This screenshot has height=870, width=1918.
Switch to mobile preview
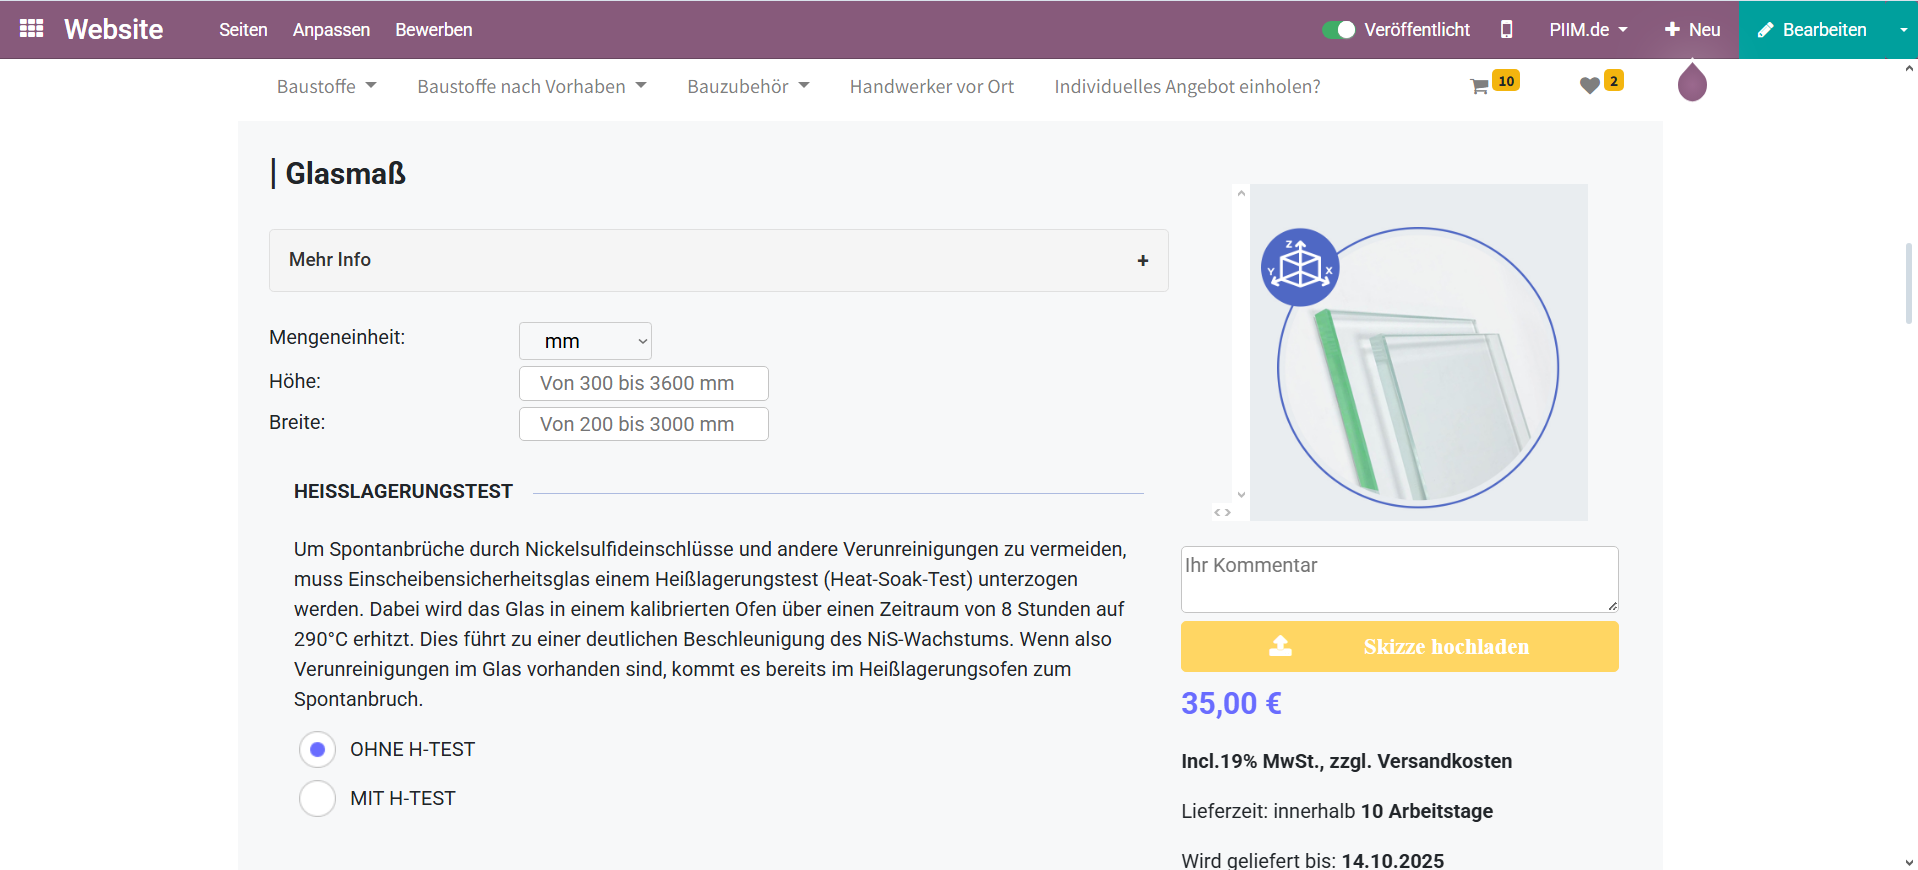coord(1506,30)
